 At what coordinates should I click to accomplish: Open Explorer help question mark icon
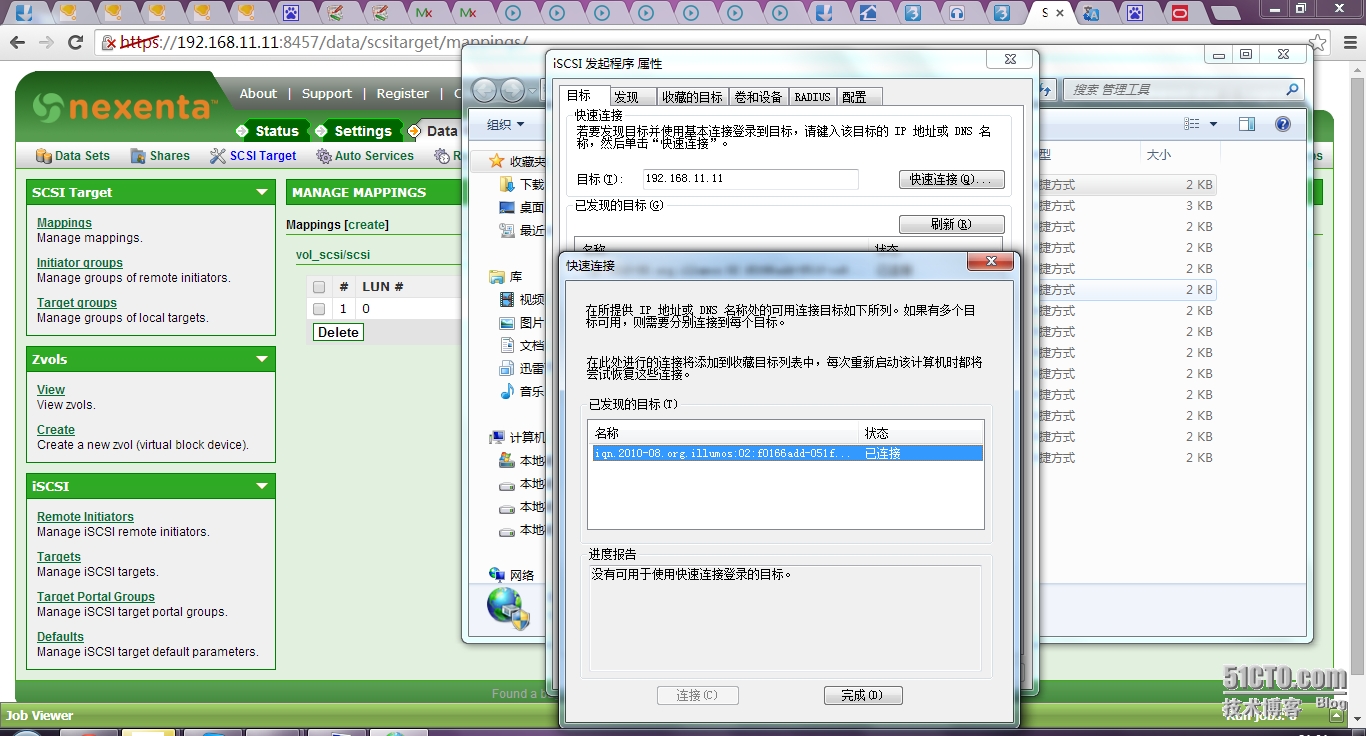(x=1283, y=124)
